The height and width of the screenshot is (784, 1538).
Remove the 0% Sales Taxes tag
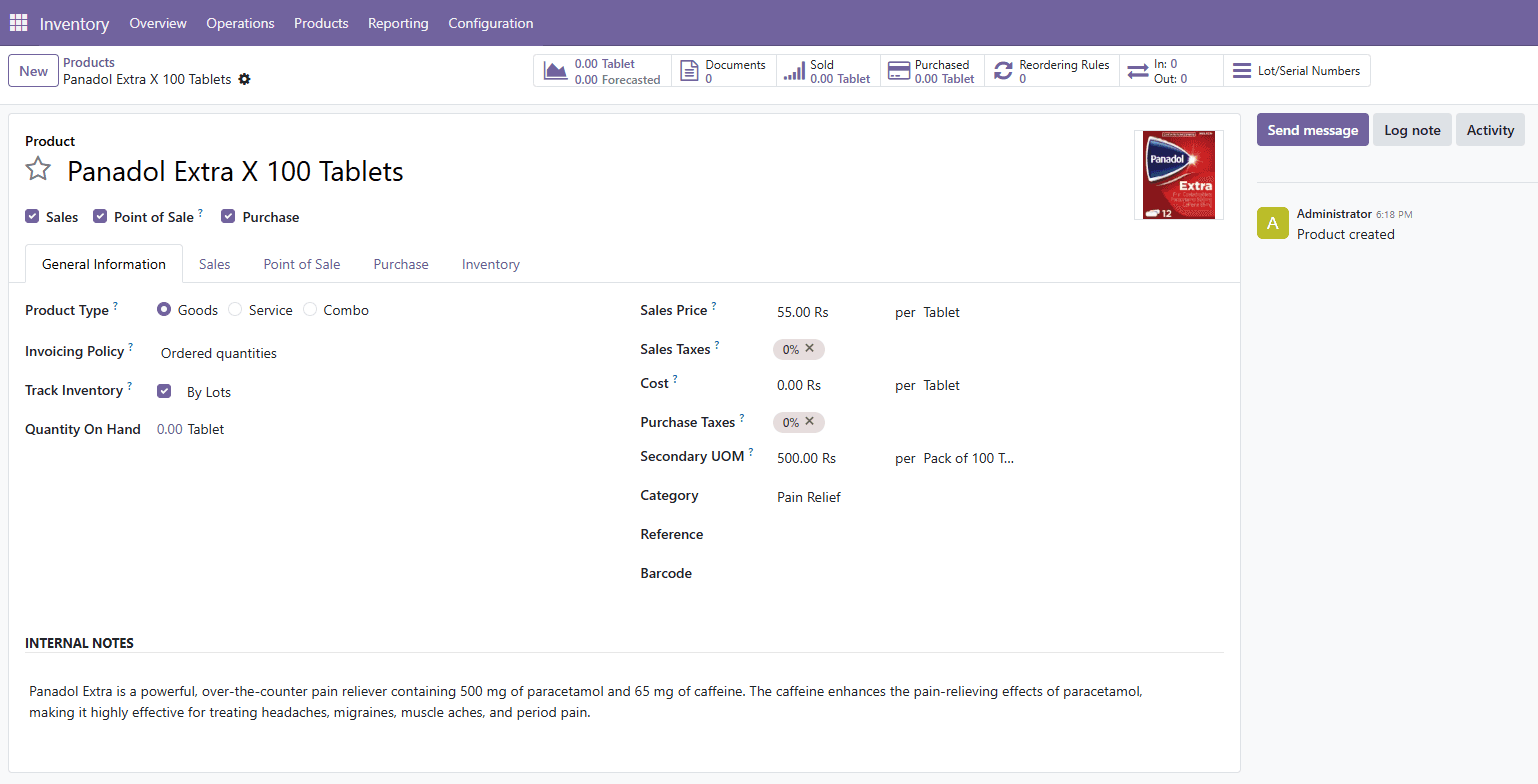click(810, 348)
